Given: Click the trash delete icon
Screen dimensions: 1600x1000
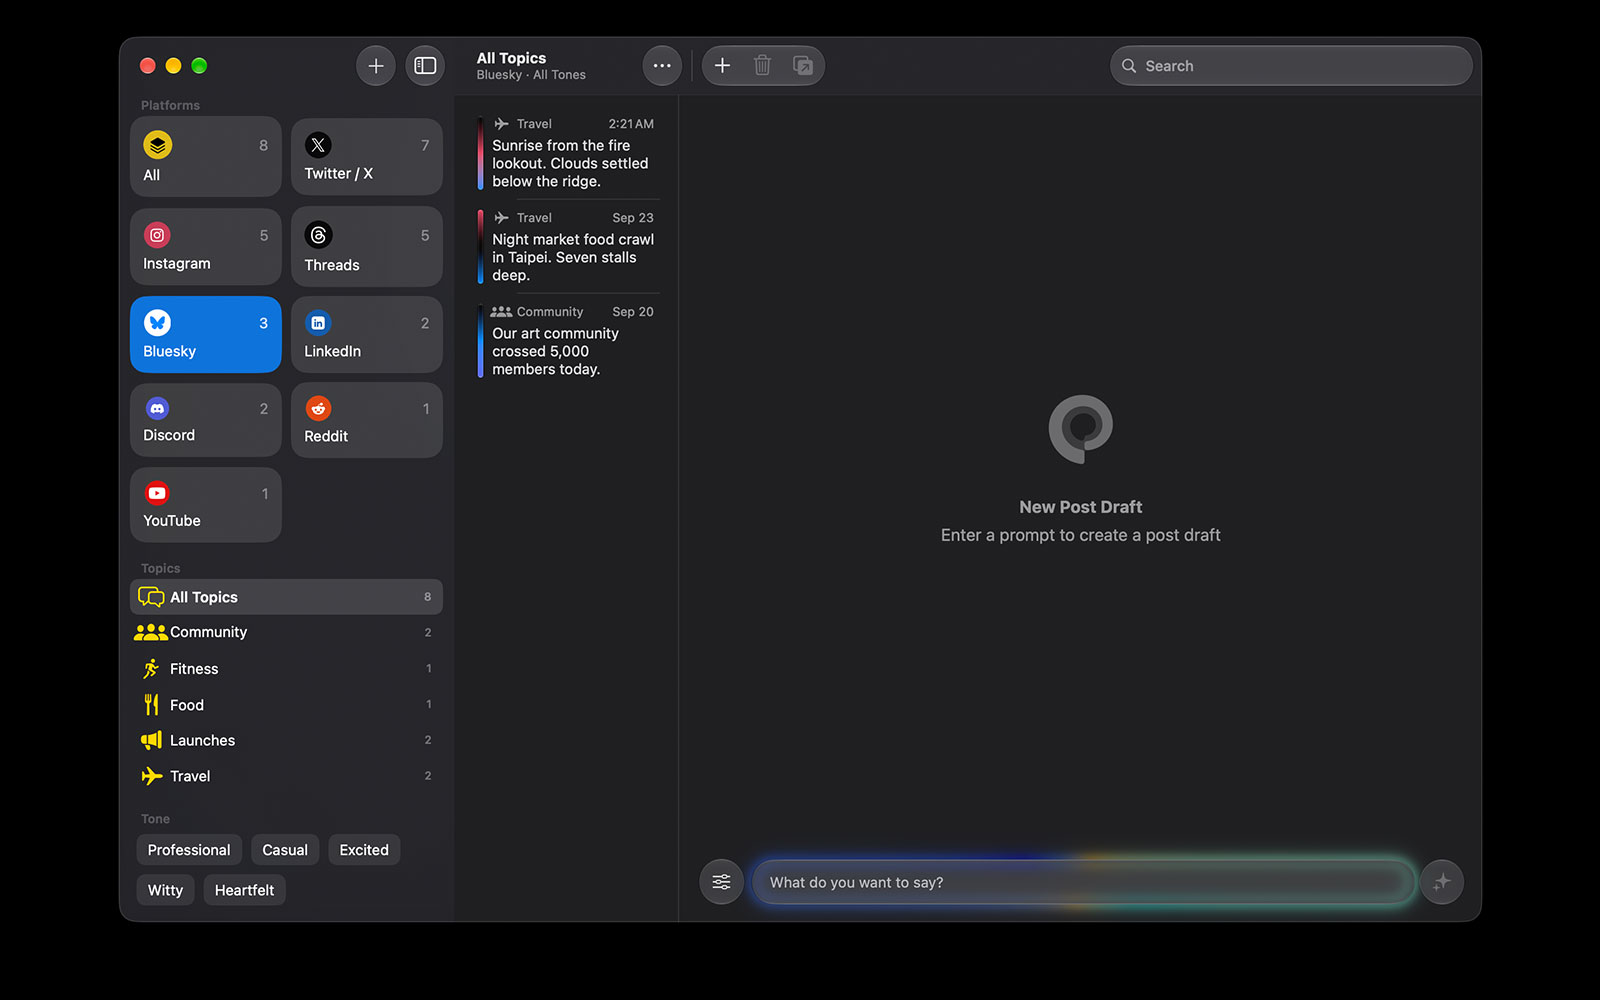Looking at the screenshot, I should click(x=762, y=66).
